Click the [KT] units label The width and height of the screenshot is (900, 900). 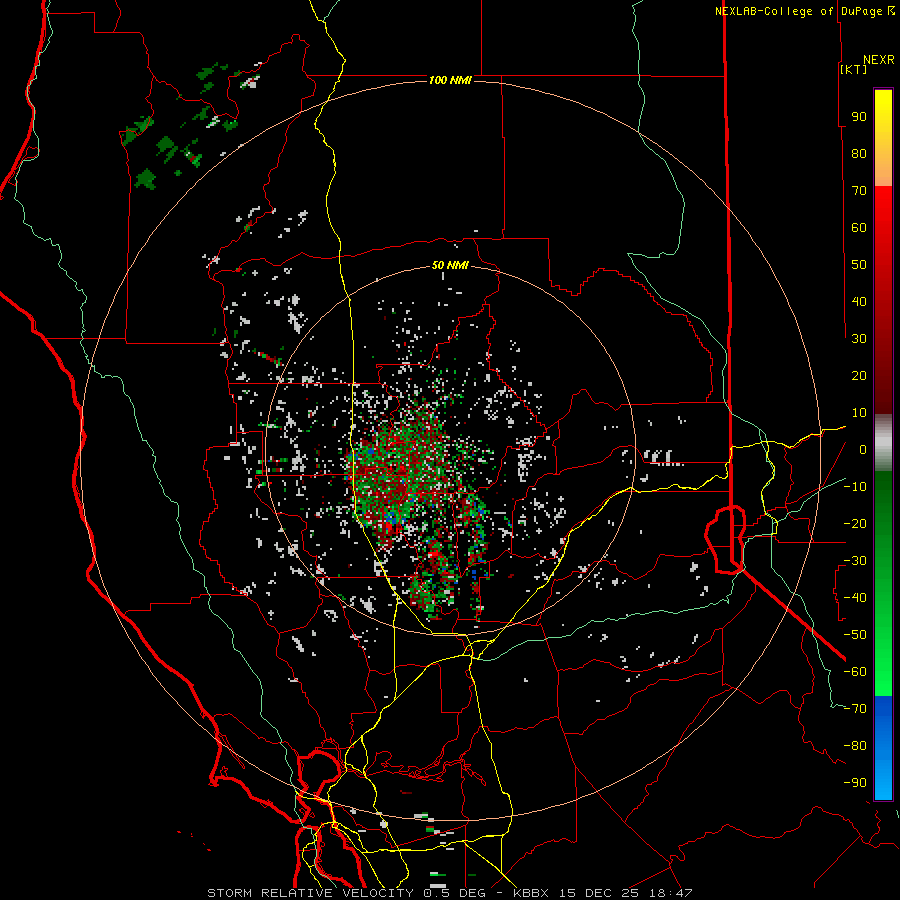pos(854,69)
